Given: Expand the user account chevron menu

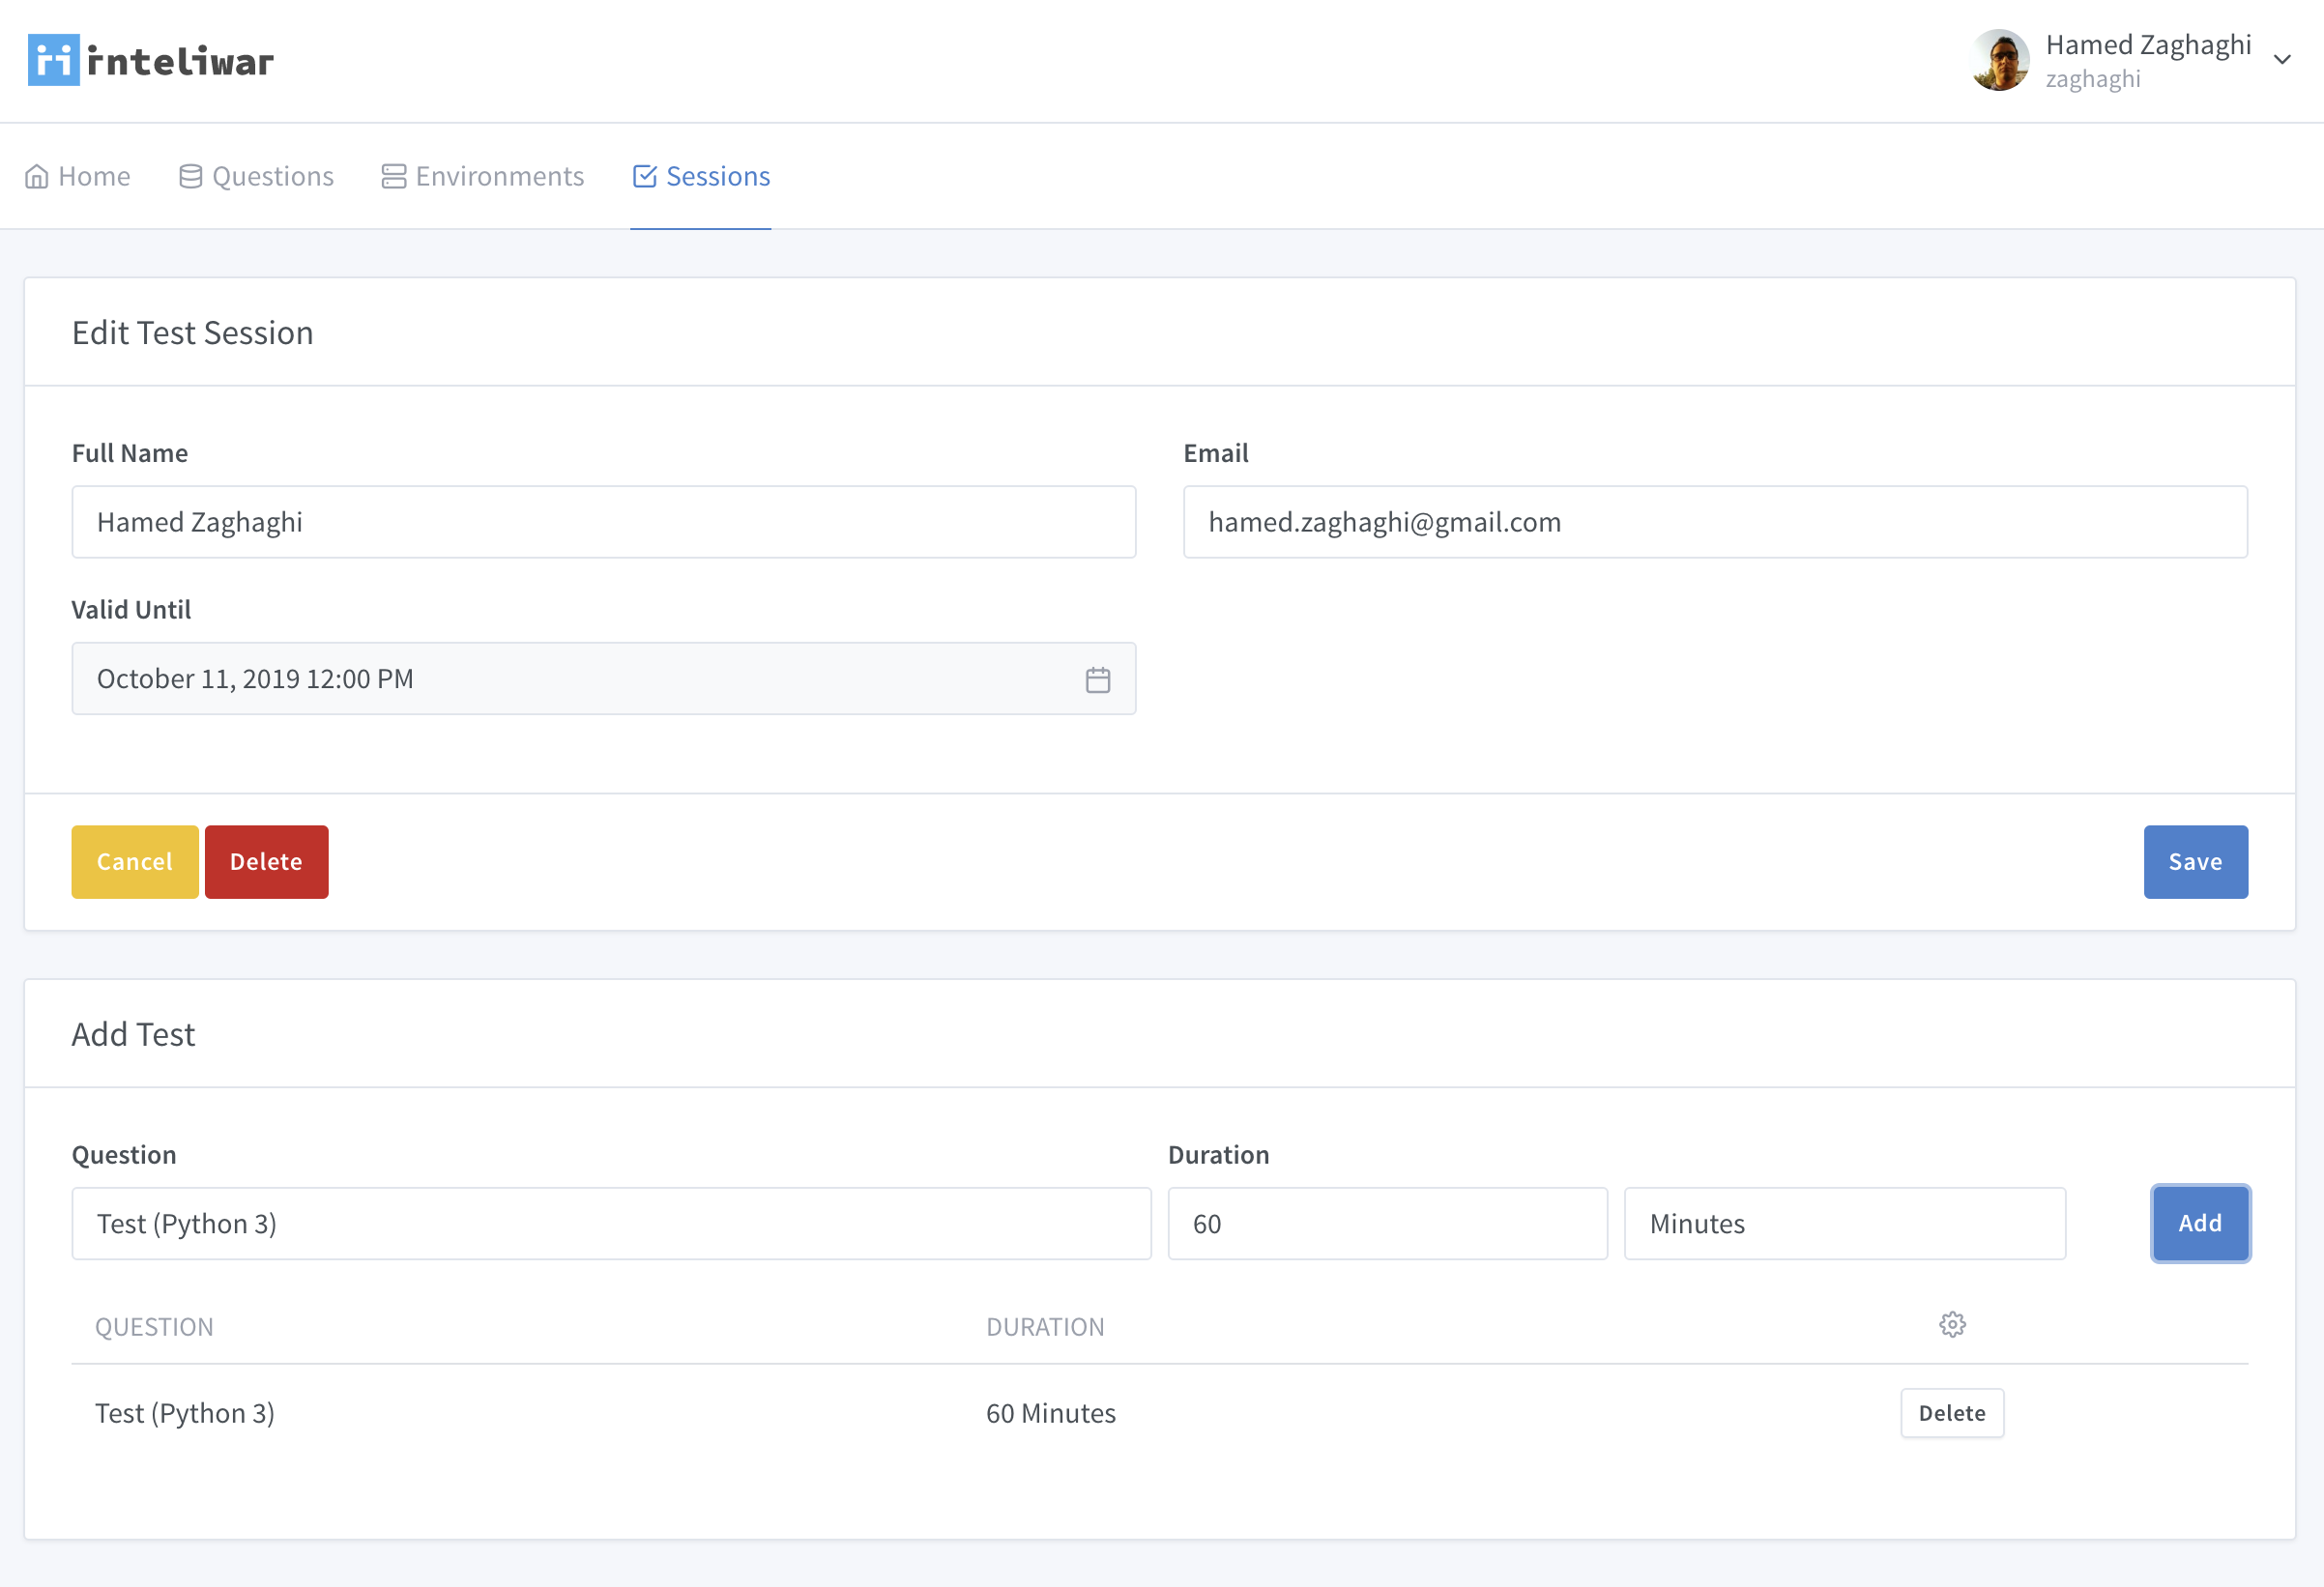Looking at the screenshot, I should tap(2282, 60).
